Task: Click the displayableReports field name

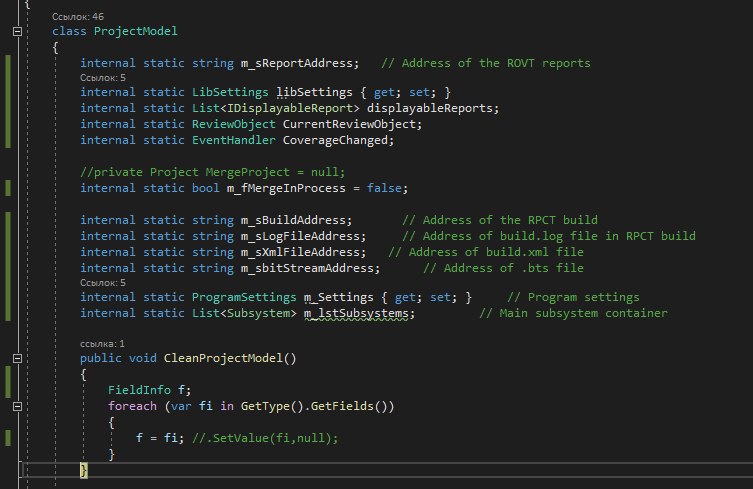Action: (x=430, y=108)
